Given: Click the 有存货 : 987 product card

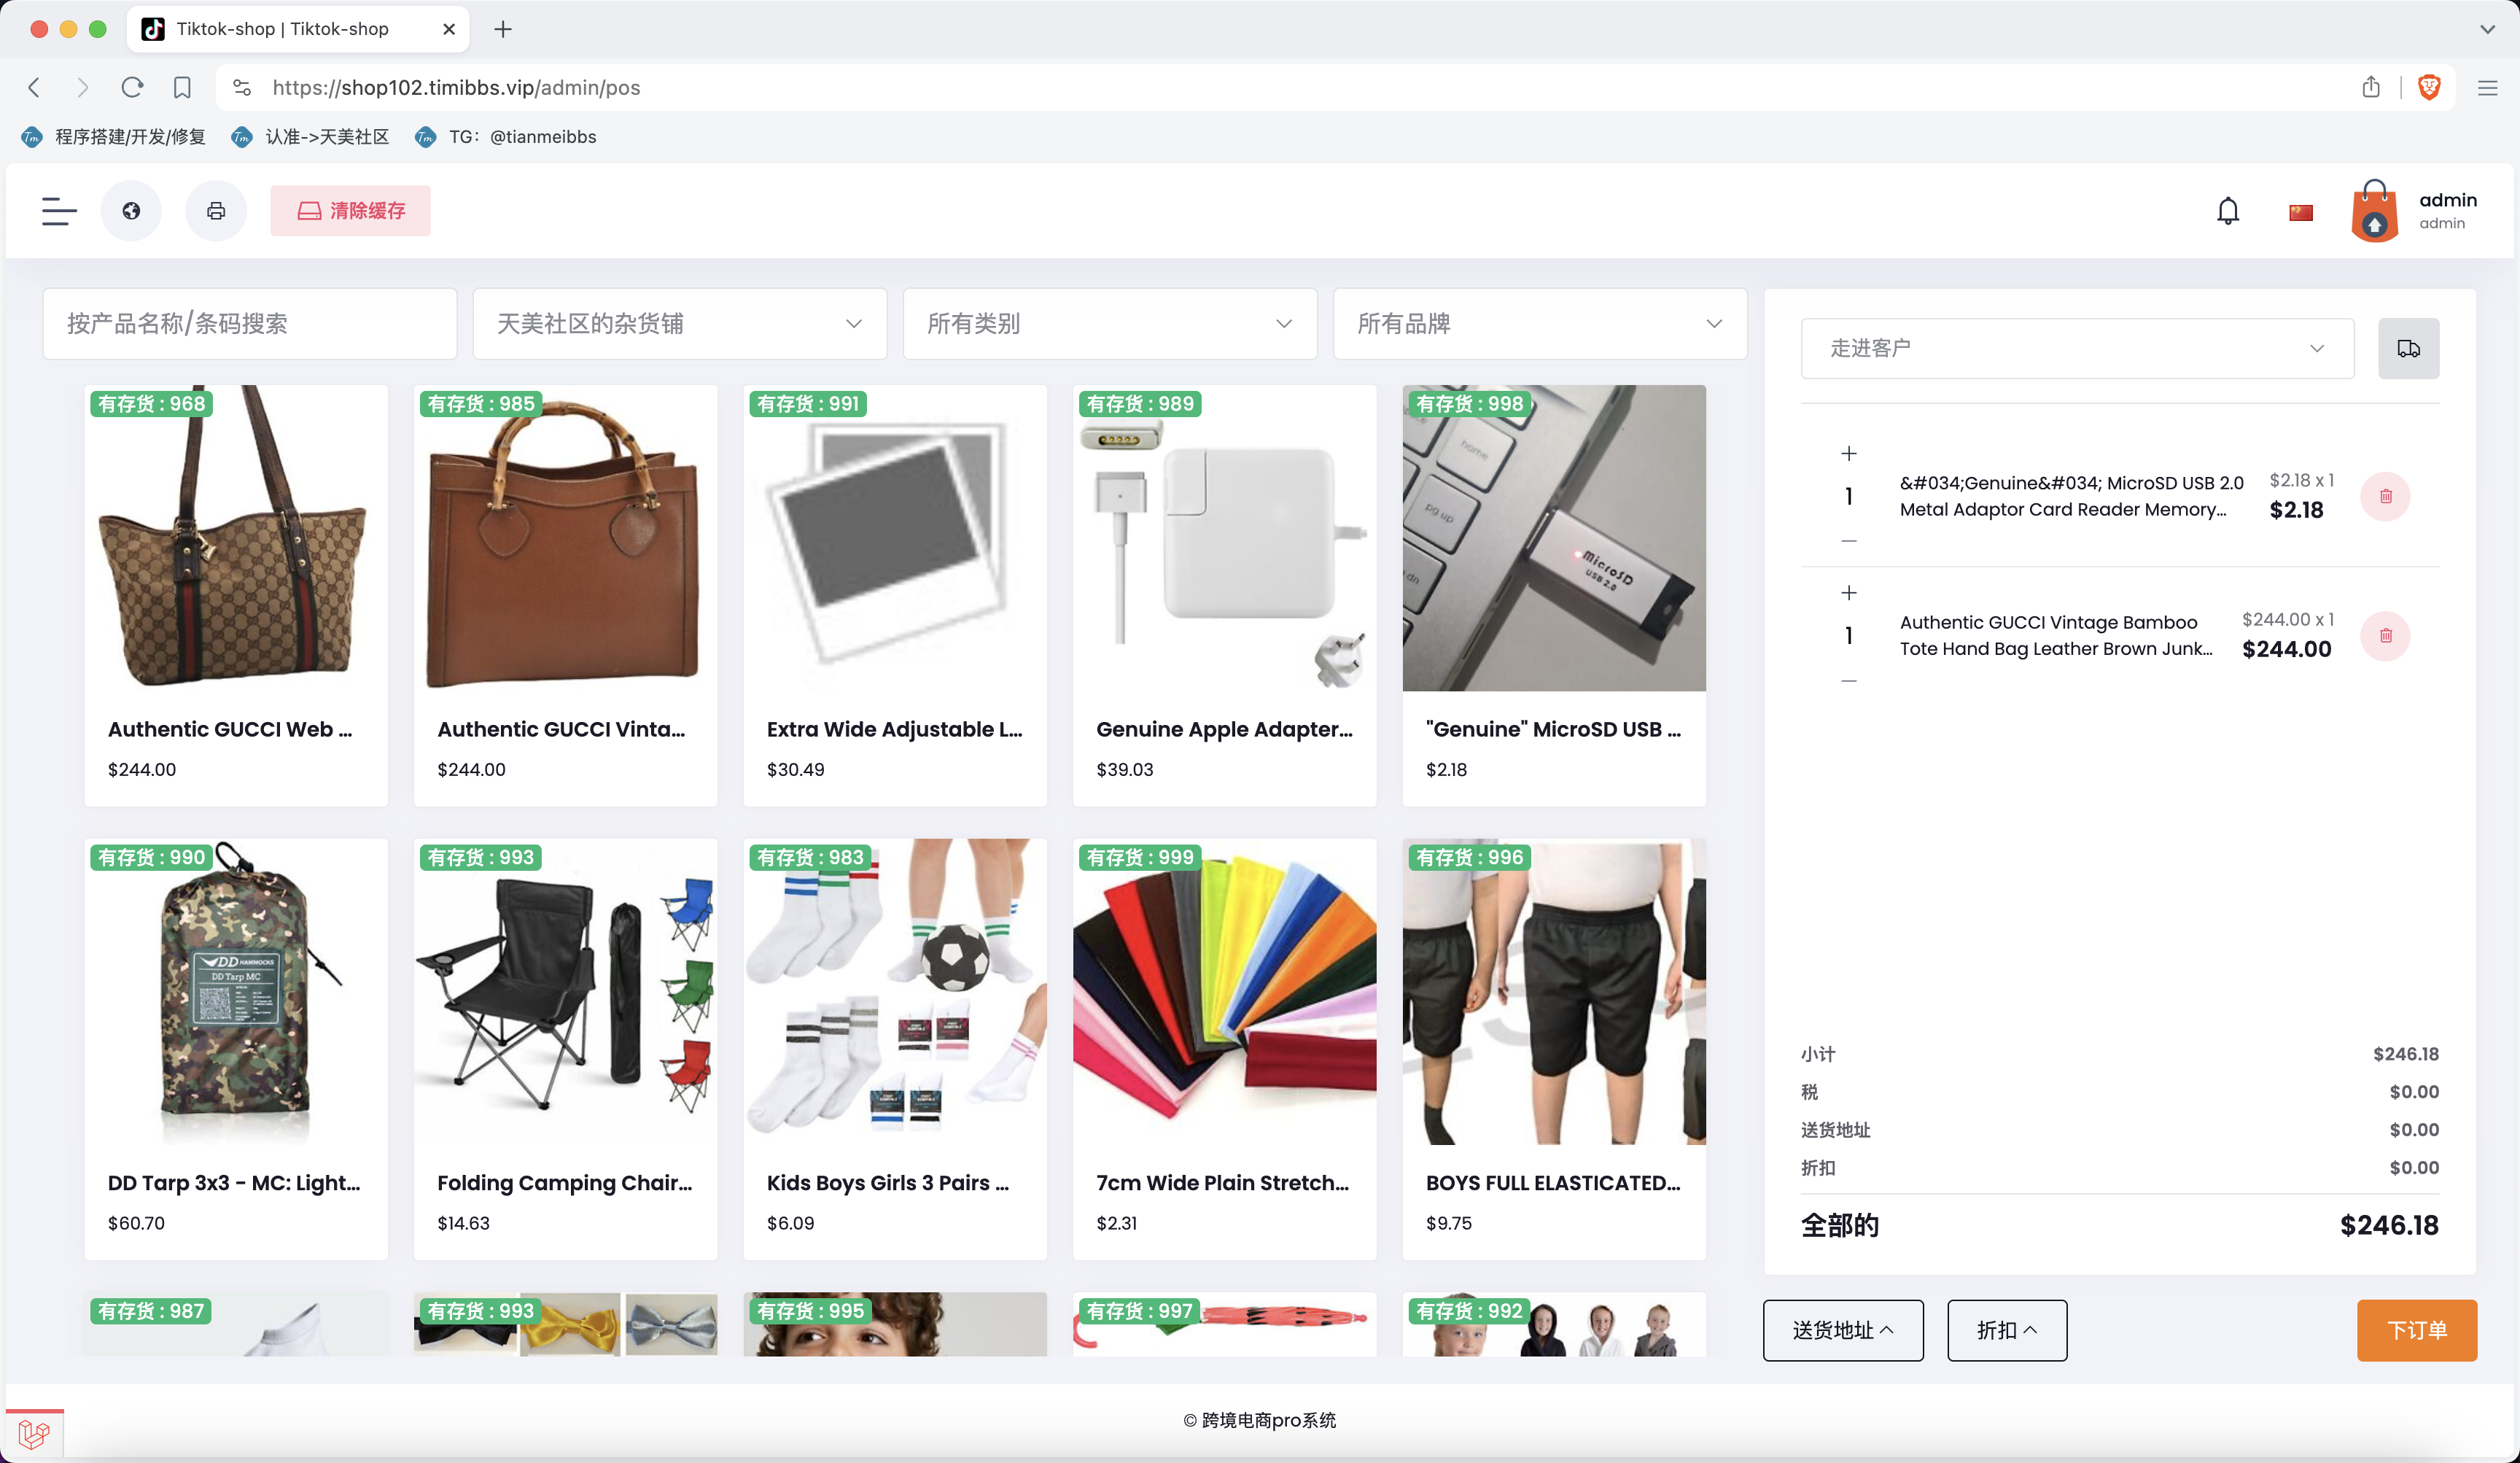Looking at the screenshot, I should click(236, 1324).
